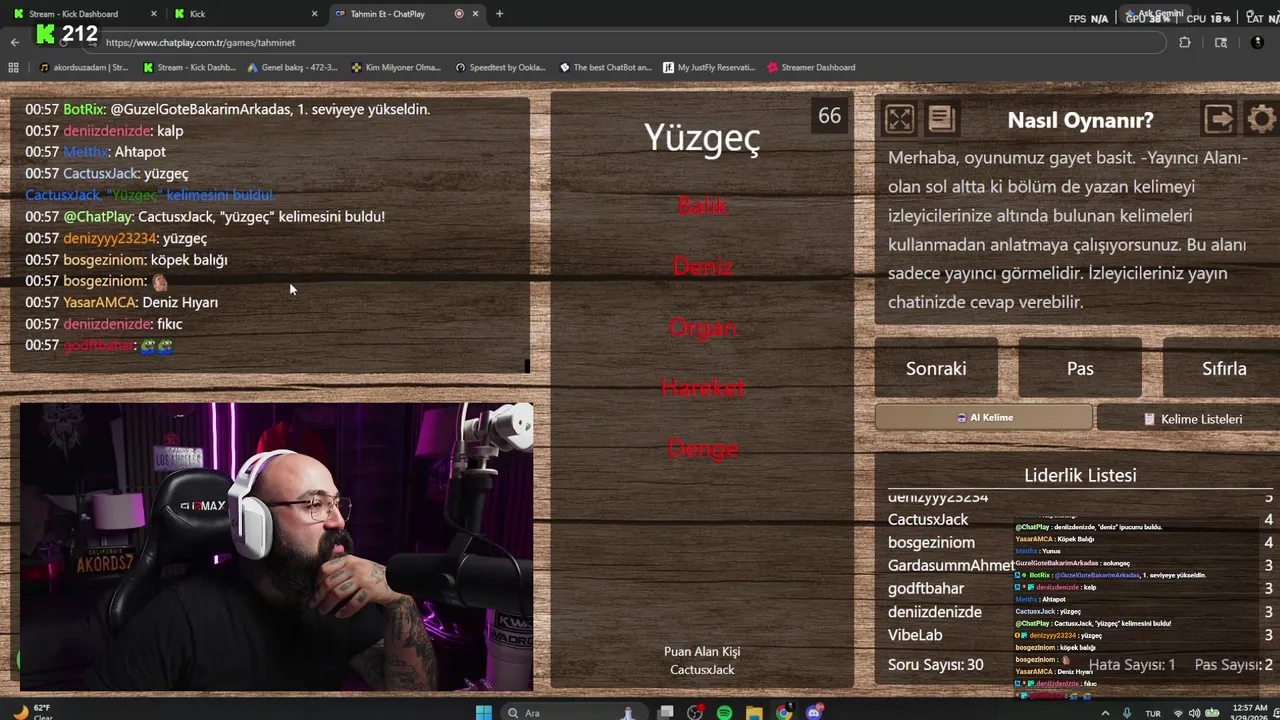
Task: Click the tray microphone icon
Action: pos(1127,713)
